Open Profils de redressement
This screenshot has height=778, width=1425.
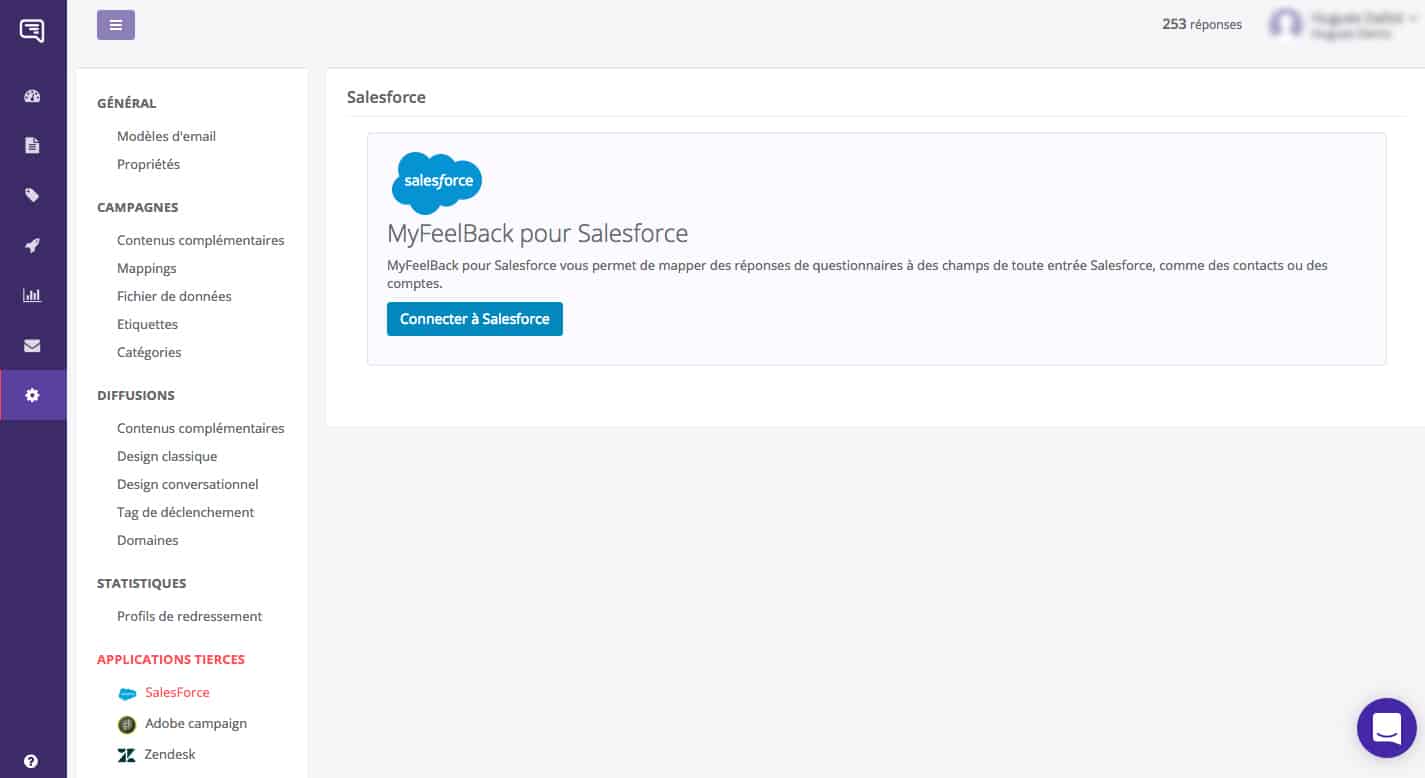[189, 616]
